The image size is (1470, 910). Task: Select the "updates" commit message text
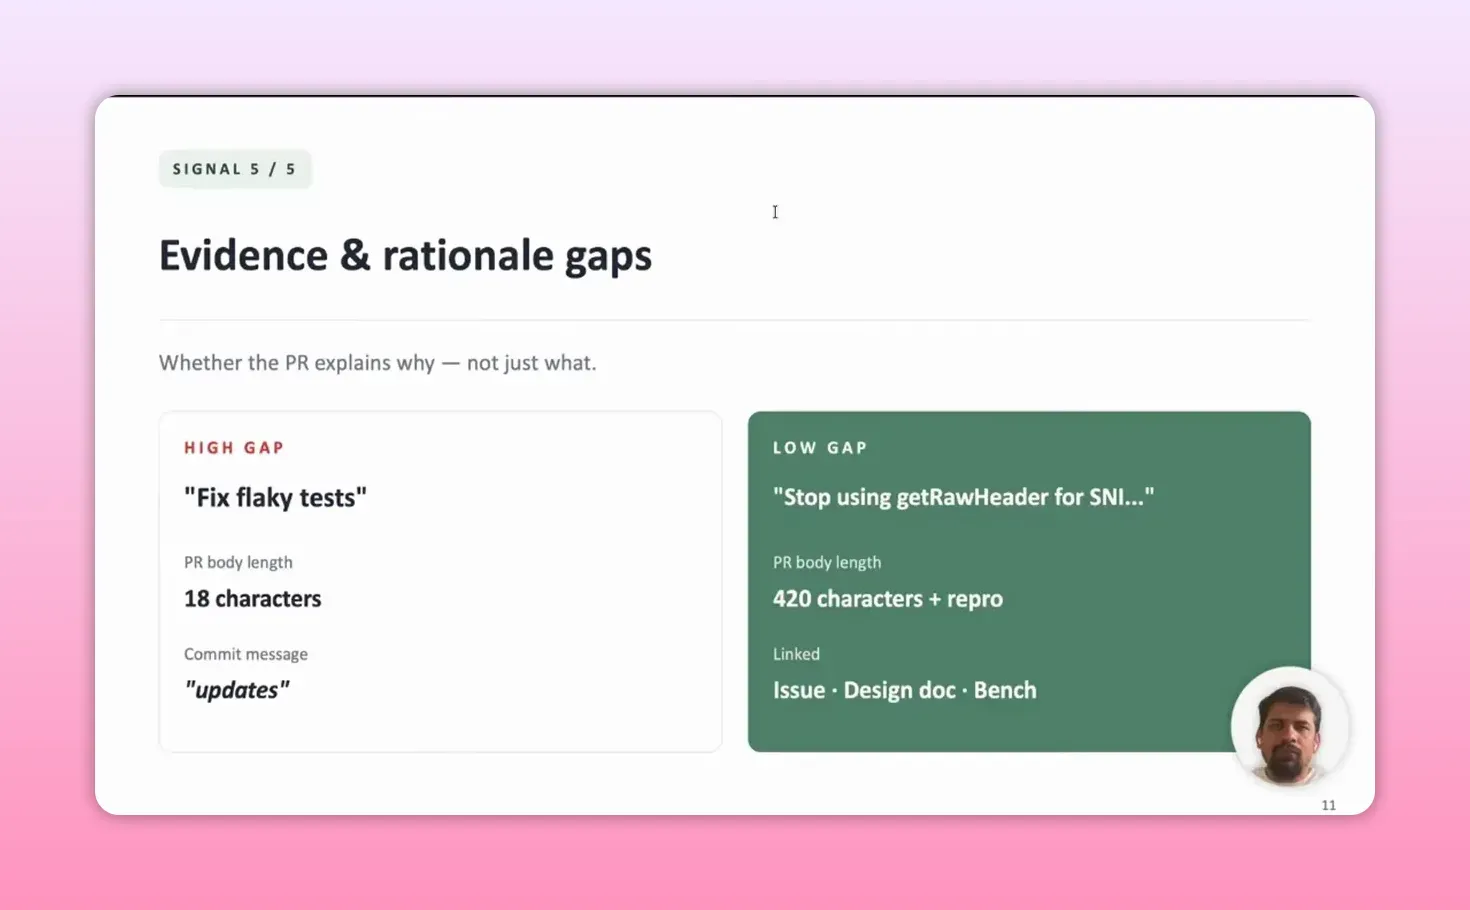pos(237,690)
